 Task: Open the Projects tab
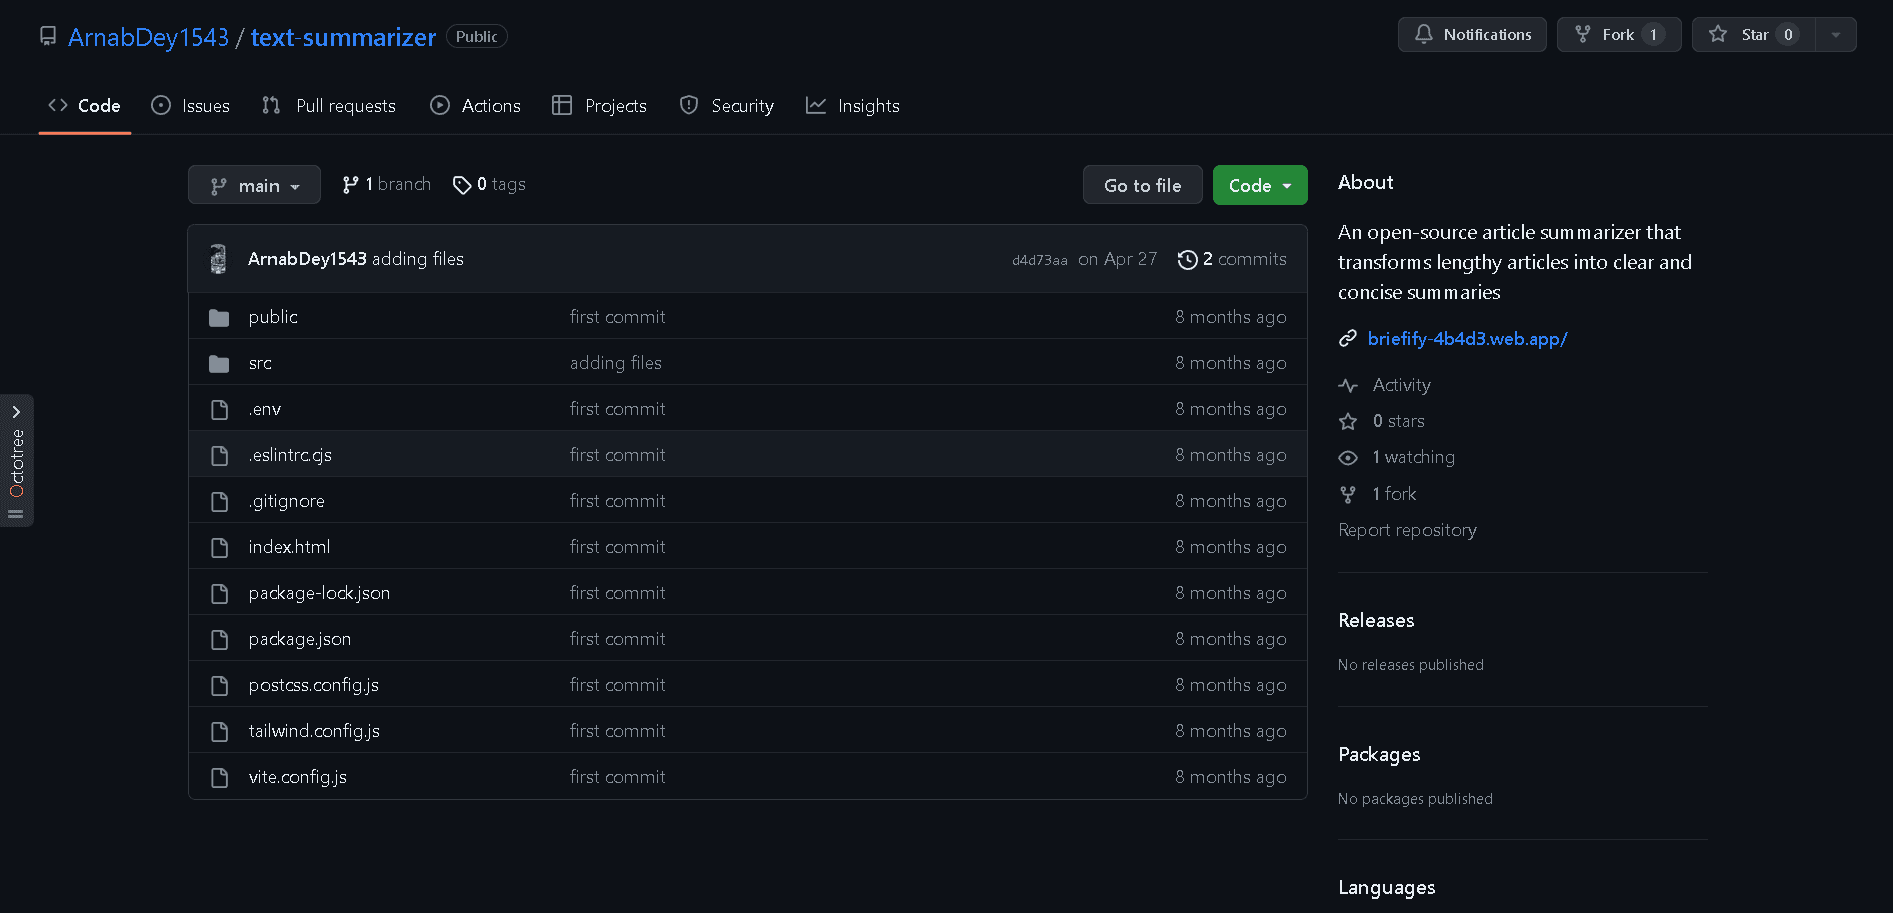[x=599, y=105]
